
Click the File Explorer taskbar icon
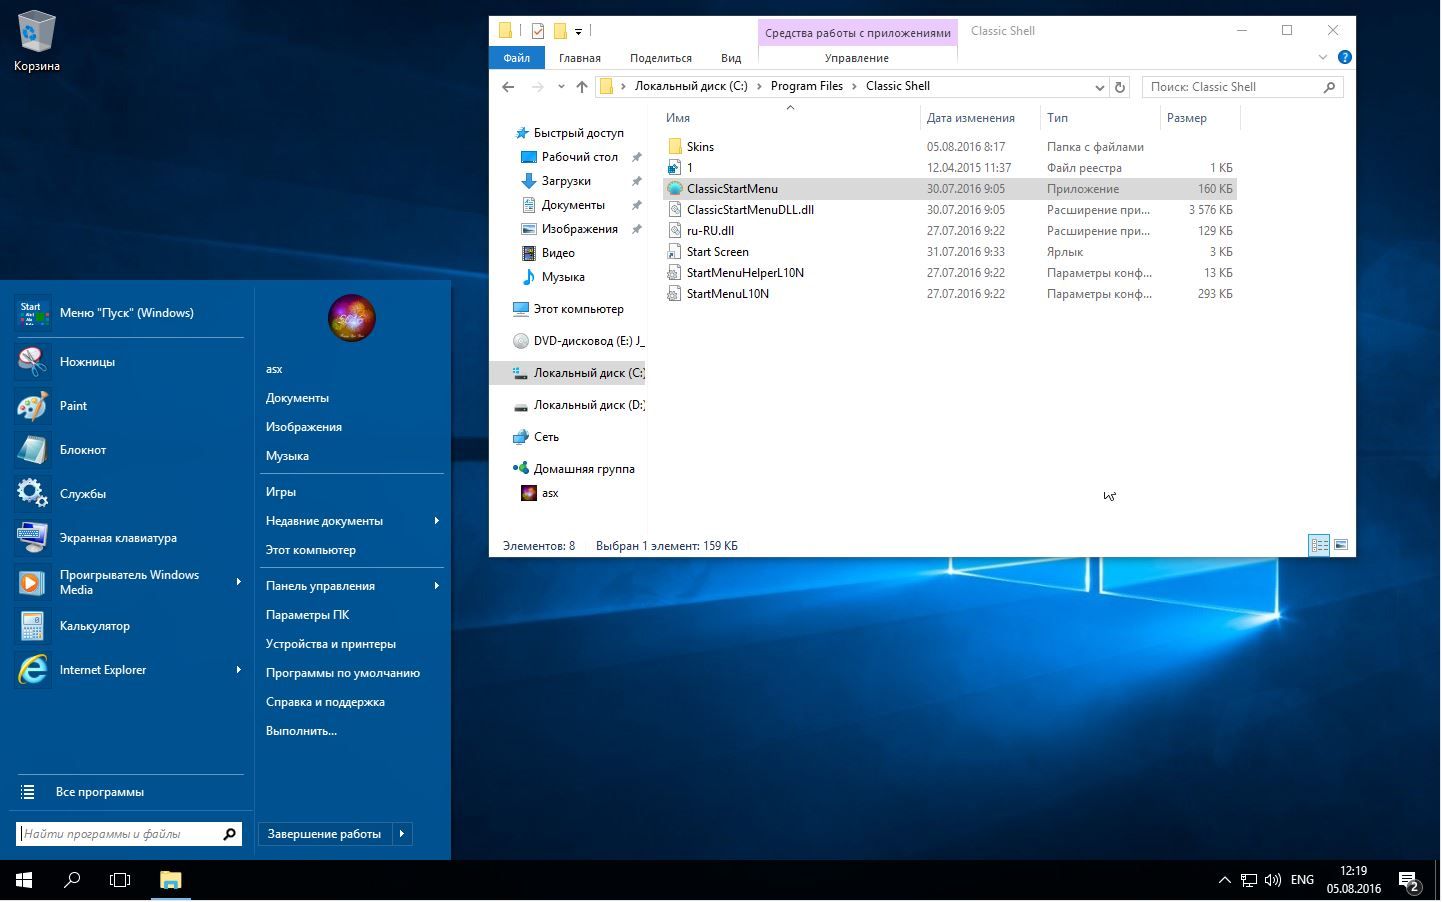(170, 880)
